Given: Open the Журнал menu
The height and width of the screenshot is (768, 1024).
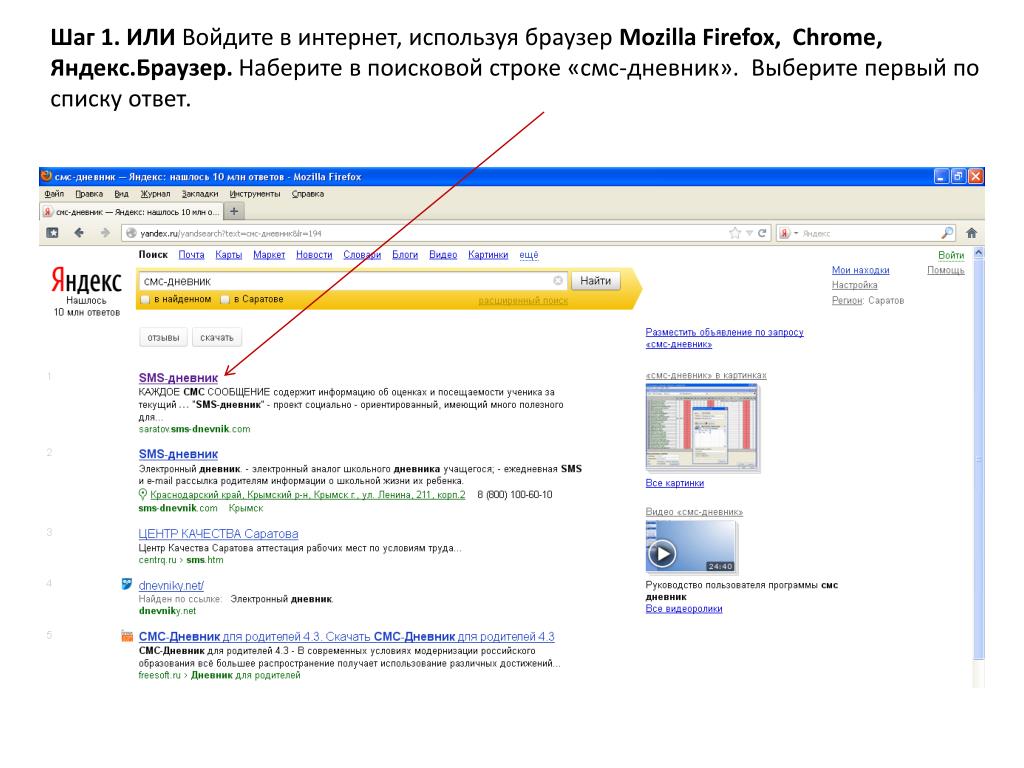Looking at the screenshot, I should [155, 194].
